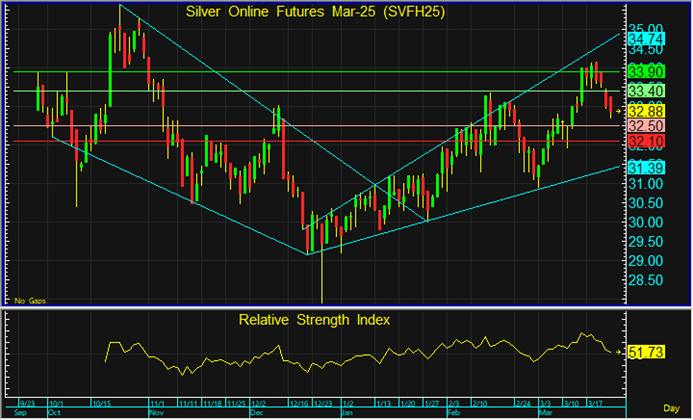
Task: Click the Silver Online Futures Mar-25 chart title
Action: pyautogui.click(x=316, y=12)
